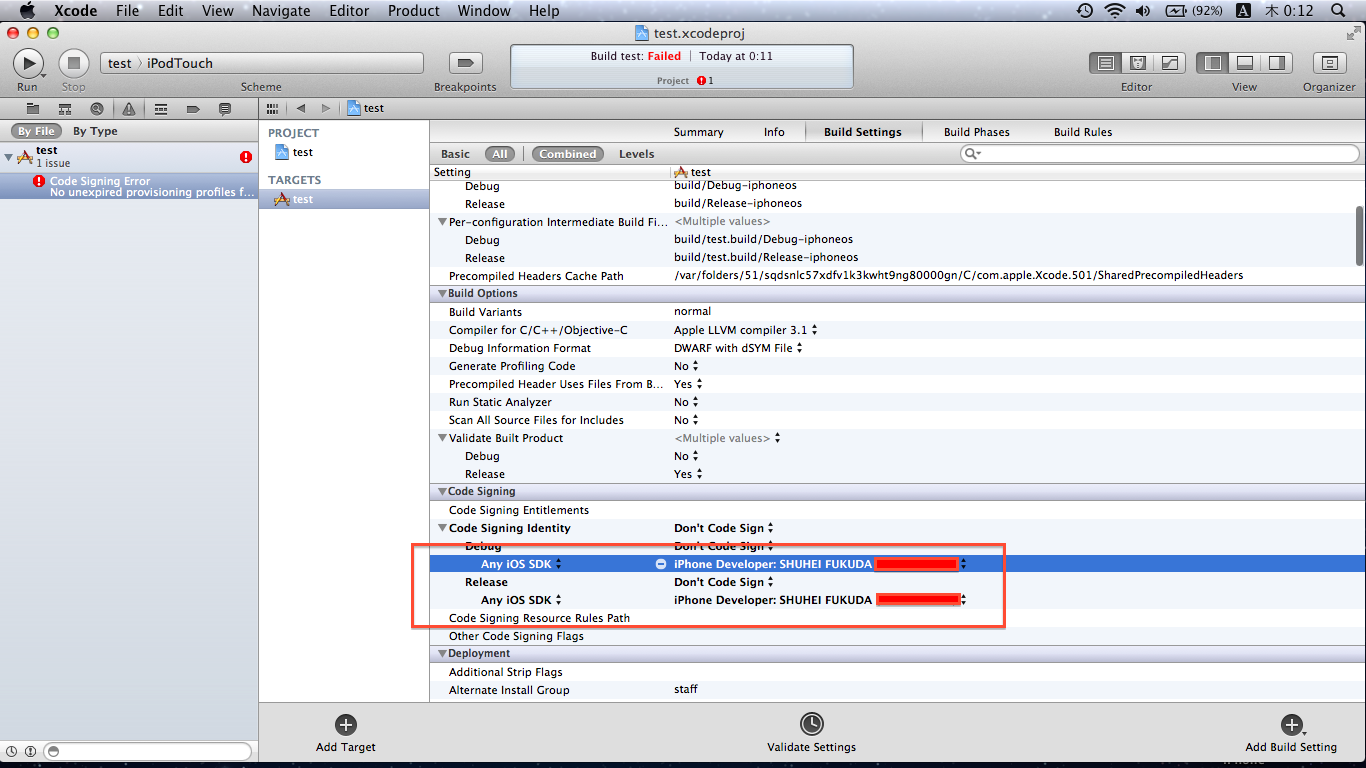Image resolution: width=1366 pixels, height=768 pixels.
Task: Open the Editor menu
Action: 348,11
